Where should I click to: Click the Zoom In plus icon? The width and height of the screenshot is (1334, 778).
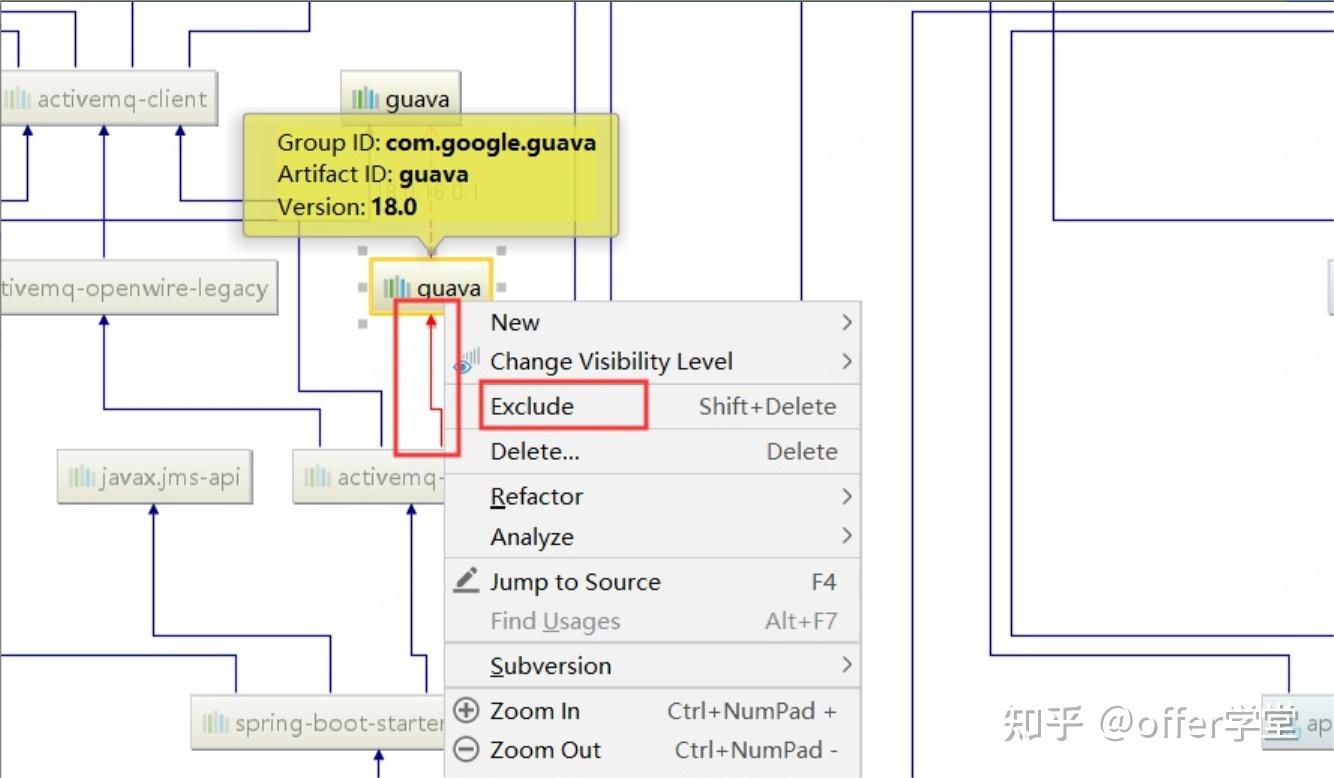tap(466, 710)
